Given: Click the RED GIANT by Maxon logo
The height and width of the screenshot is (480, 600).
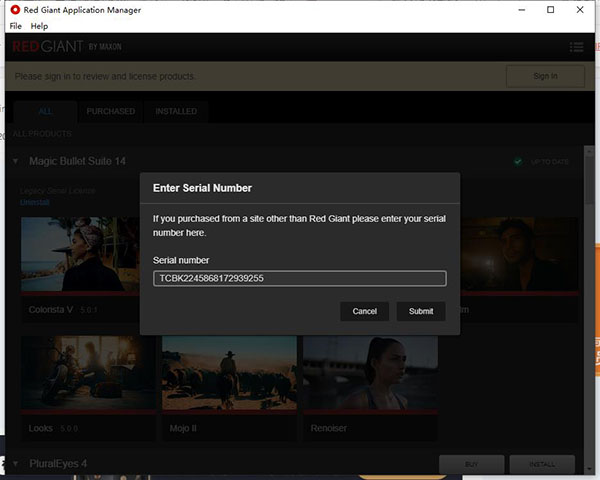Looking at the screenshot, I should click(x=67, y=47).
